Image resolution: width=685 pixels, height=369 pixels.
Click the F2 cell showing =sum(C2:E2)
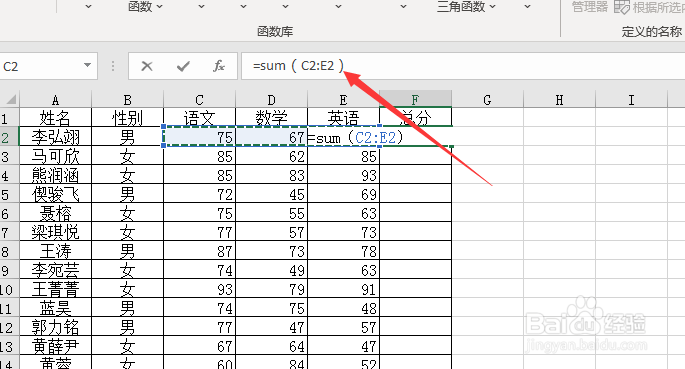415,137
